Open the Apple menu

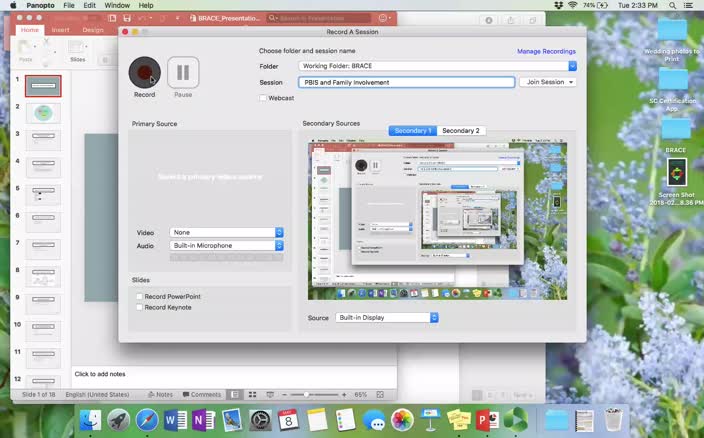pos(13,5)
